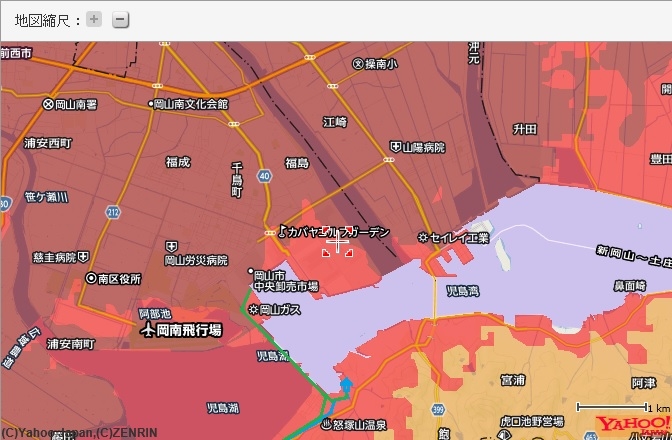Click the 怒塚山温泉 hot spring icon

click(327, 425)
